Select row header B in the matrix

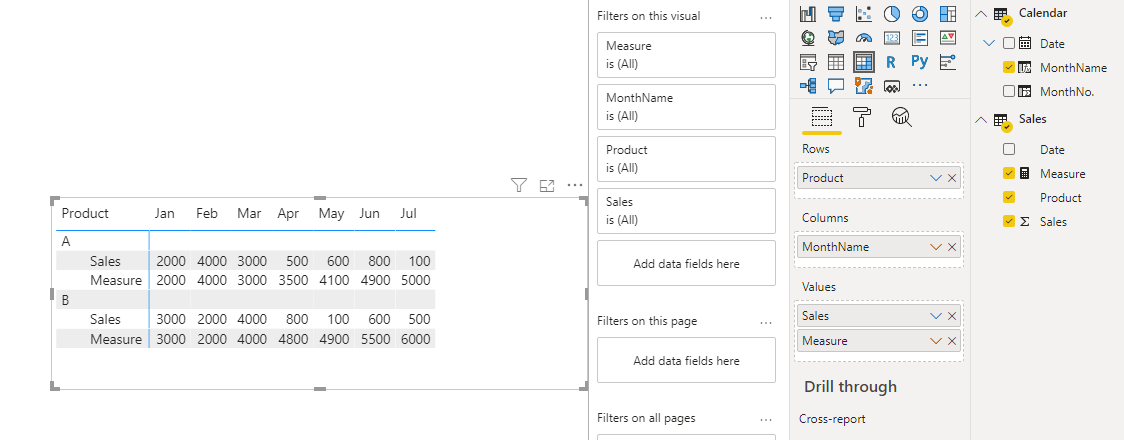65,300
